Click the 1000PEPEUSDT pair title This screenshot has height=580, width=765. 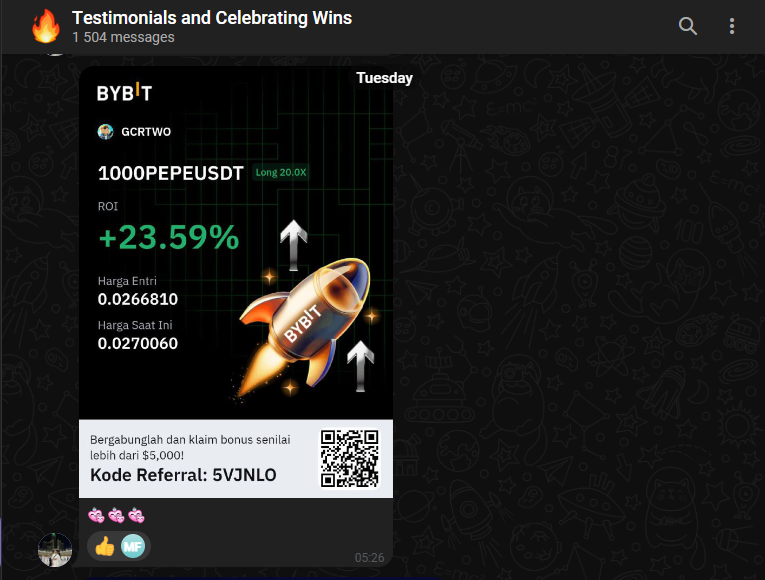pos(171,174)
